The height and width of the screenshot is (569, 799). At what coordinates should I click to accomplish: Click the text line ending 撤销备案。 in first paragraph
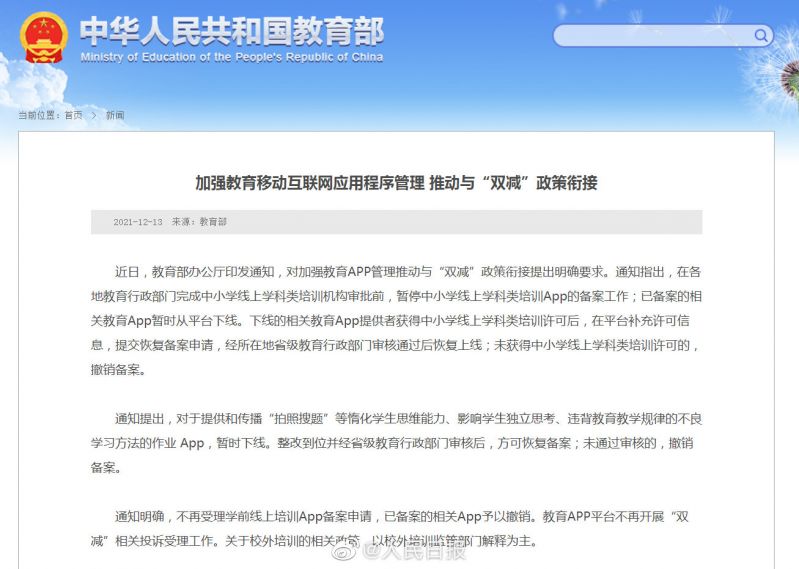(118, 370)
